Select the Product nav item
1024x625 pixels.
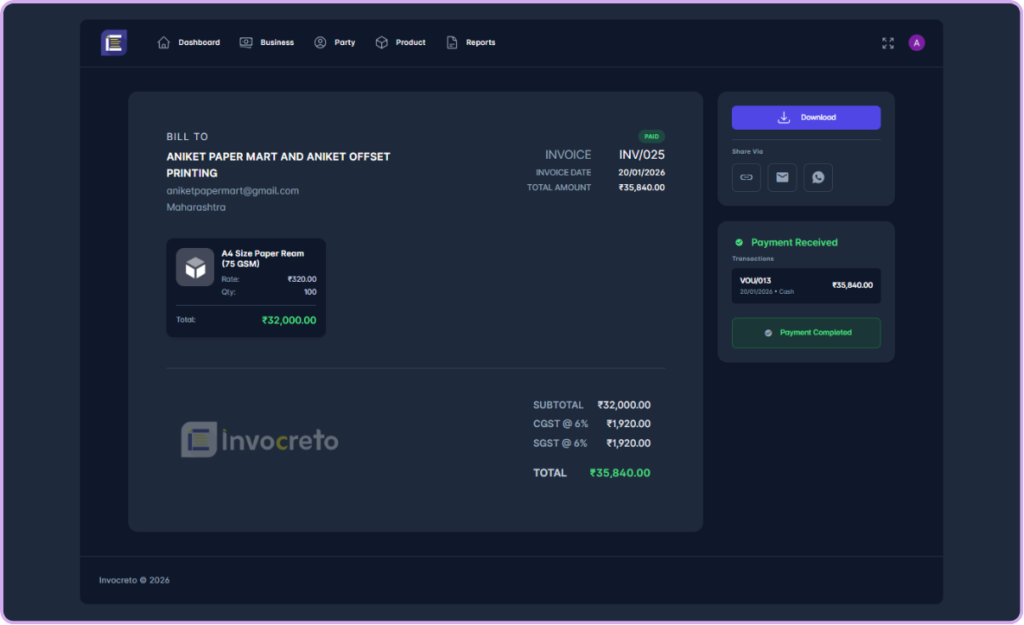[401, 43]
